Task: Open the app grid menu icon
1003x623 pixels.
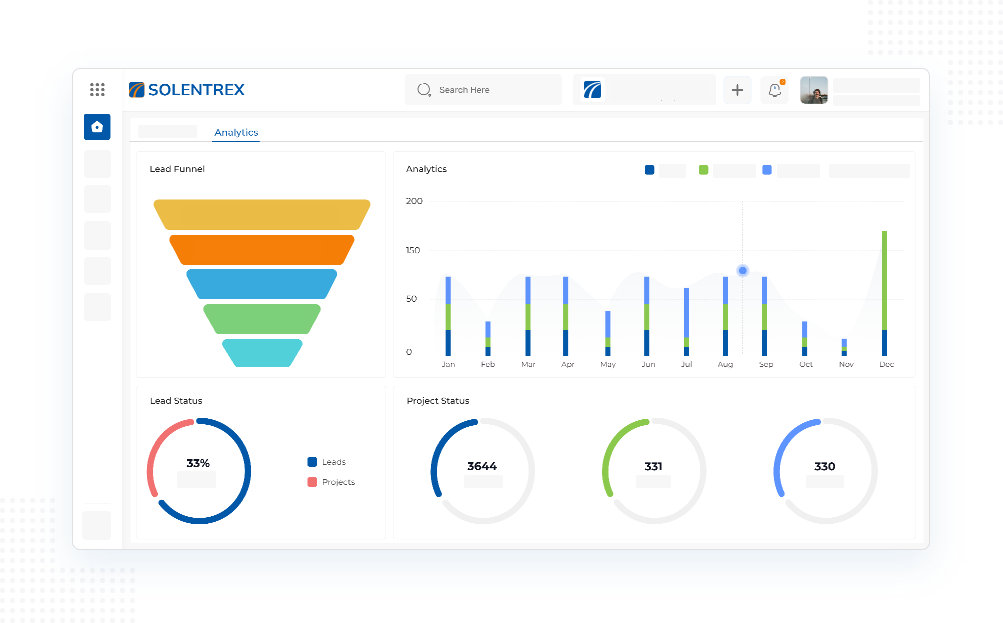Action: [97, 90]
